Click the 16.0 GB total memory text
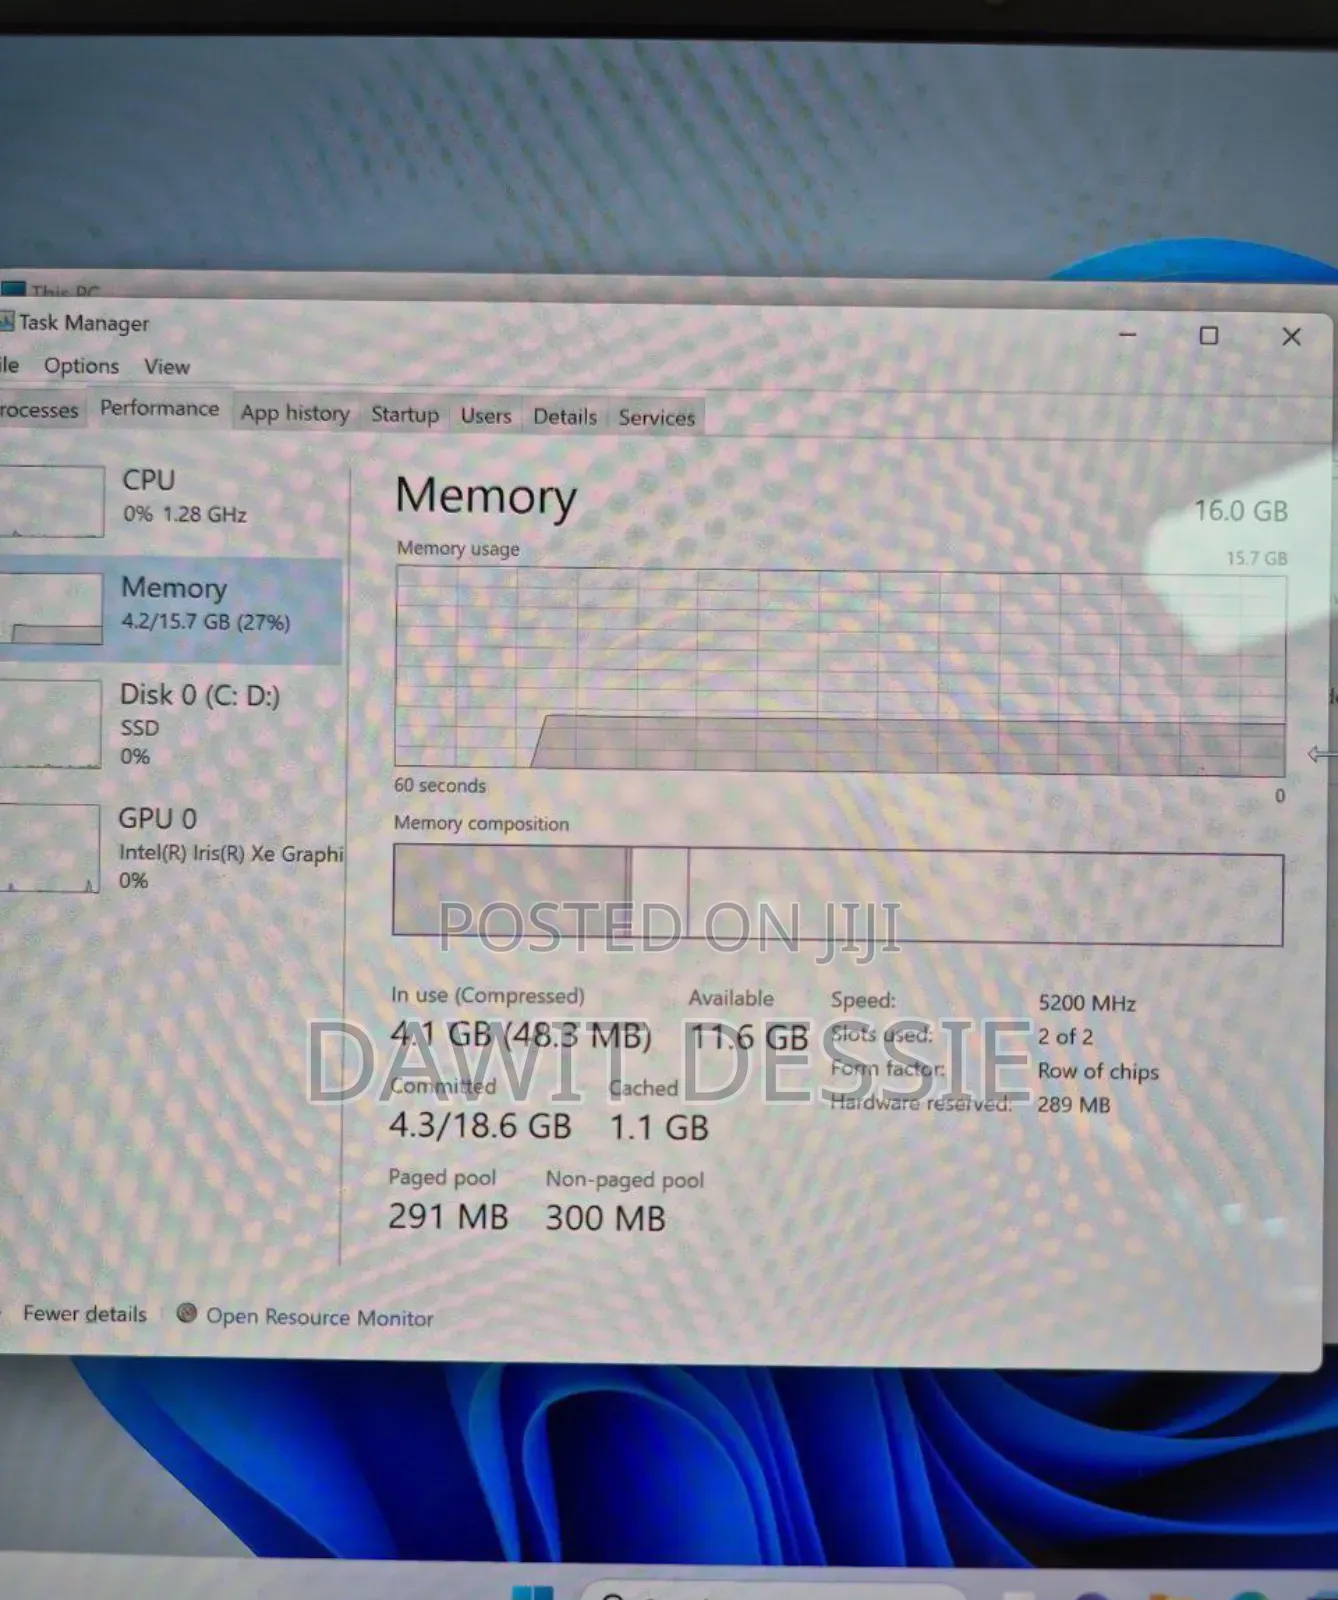 (1241, 511)
